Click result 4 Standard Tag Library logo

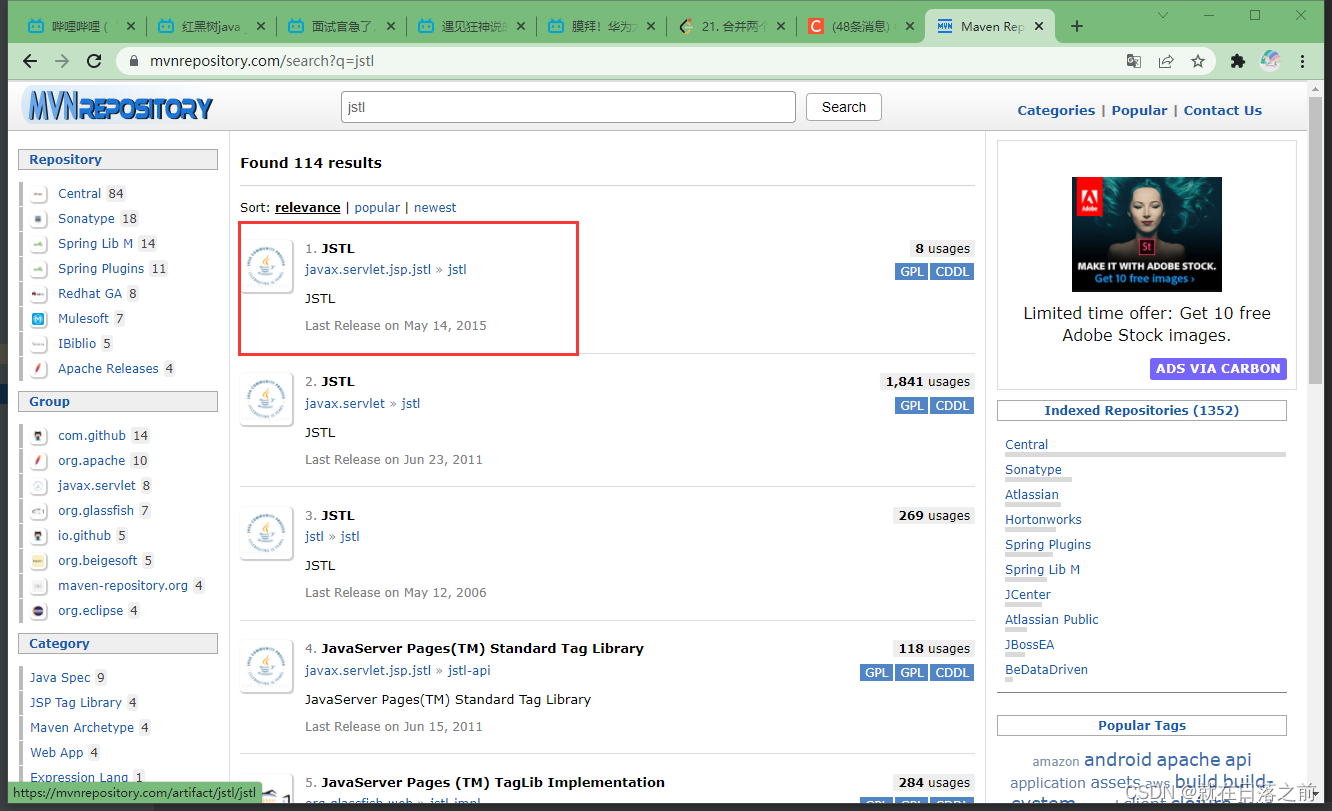click(x=266, y=666)
